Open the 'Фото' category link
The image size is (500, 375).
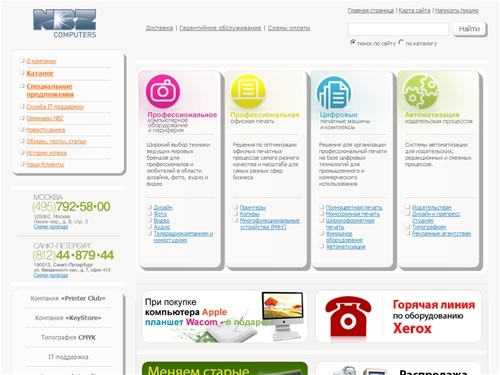tap(160, 214)
